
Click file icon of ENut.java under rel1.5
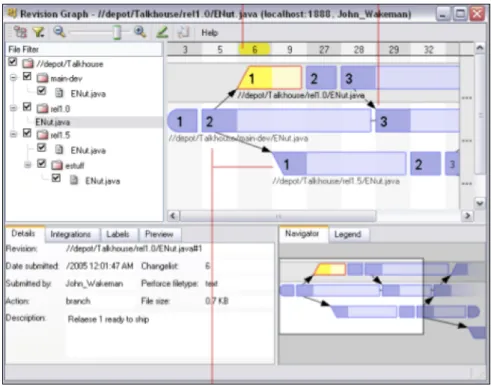[x=59, y=150]
